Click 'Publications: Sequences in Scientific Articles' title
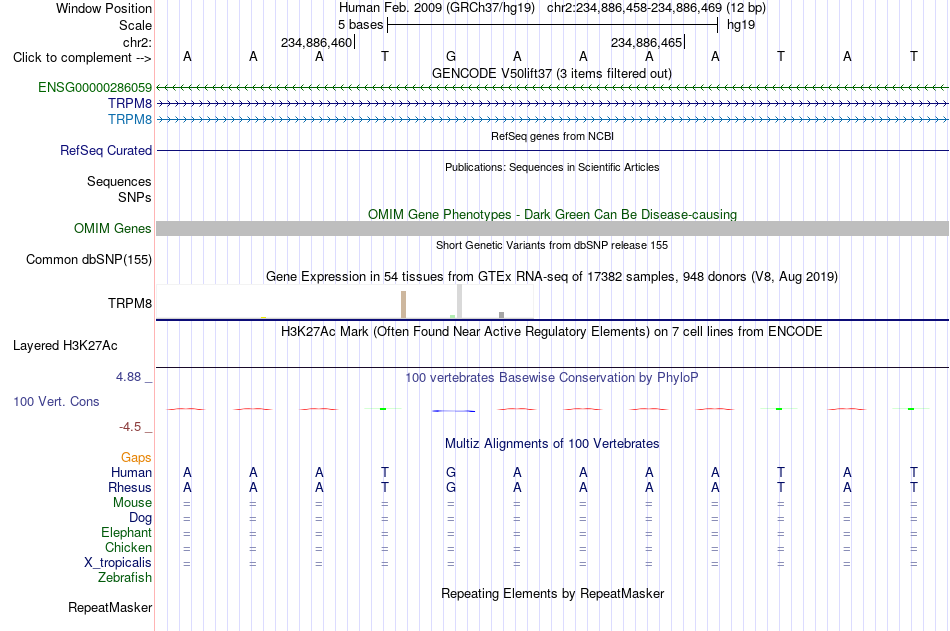Screen dimensions: 950x631 552,167
